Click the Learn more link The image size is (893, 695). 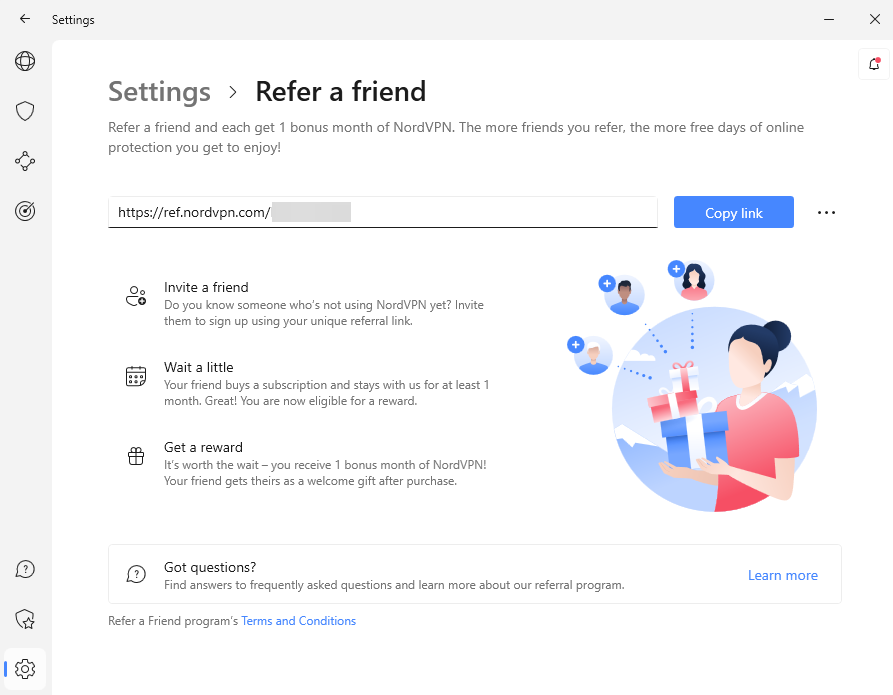(782, 575)
